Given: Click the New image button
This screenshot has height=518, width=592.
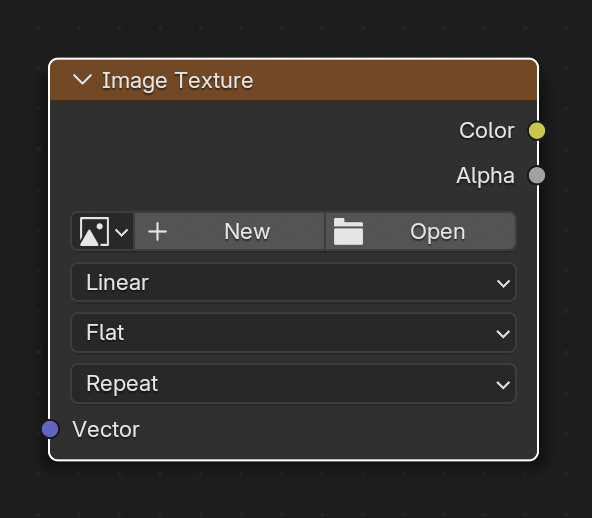Looking at the screenshot, I should (x=230, y=231).
